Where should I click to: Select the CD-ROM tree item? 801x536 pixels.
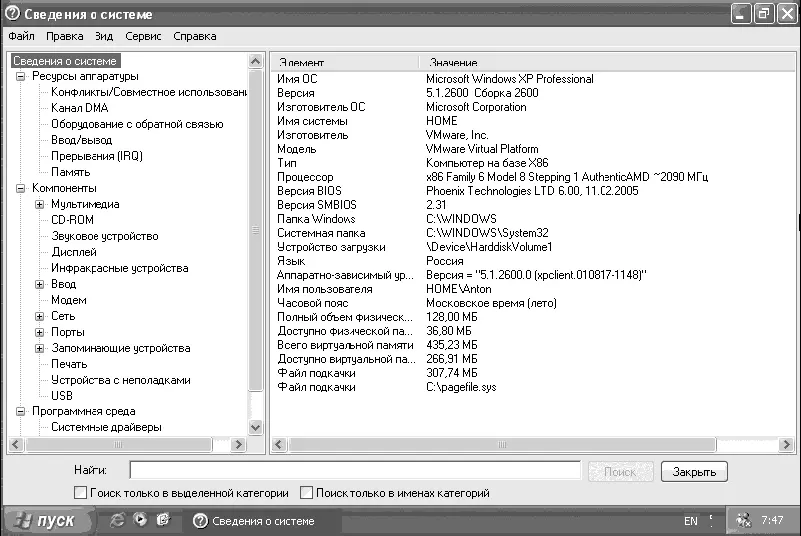[72, 220]
